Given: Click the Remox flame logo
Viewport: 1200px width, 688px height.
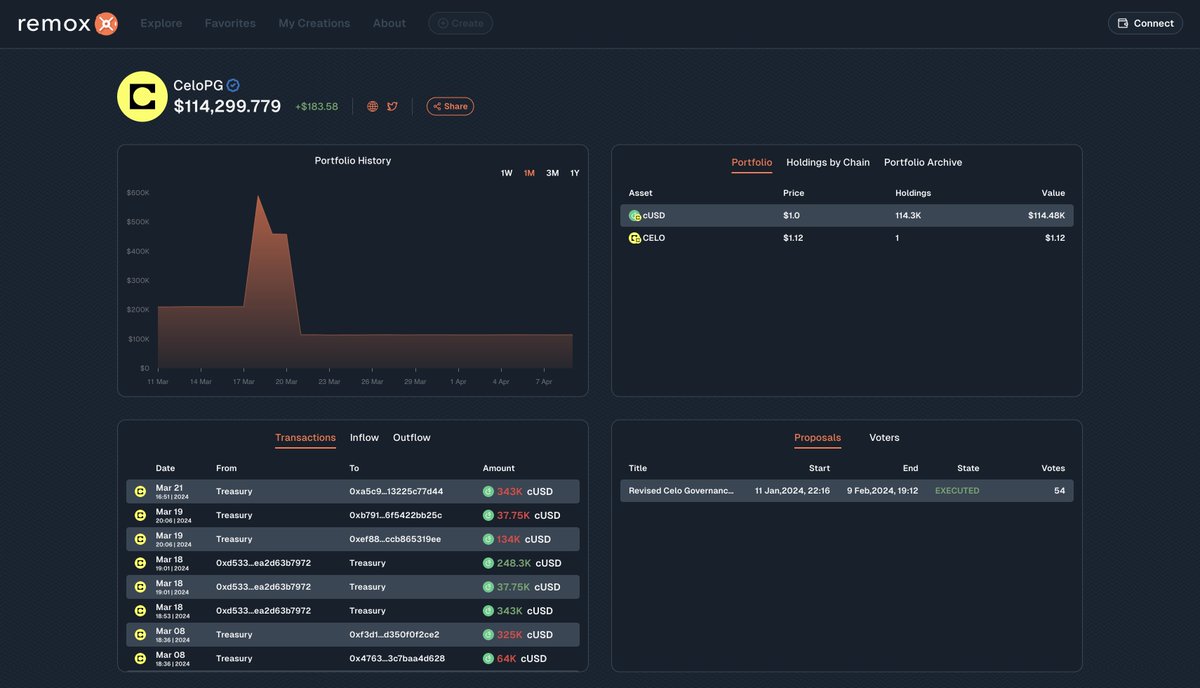Looking at the screenshot, I should pyautogui.click(x=104, y=22).
